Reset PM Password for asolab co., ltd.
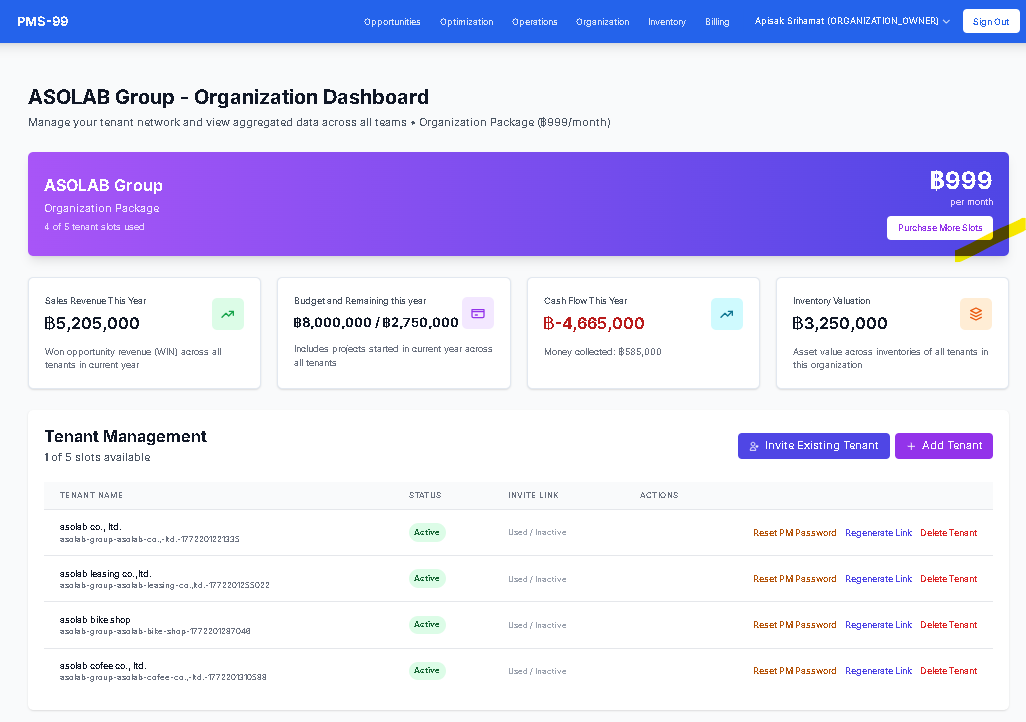 pyautogui.click(x=794, y=532)
